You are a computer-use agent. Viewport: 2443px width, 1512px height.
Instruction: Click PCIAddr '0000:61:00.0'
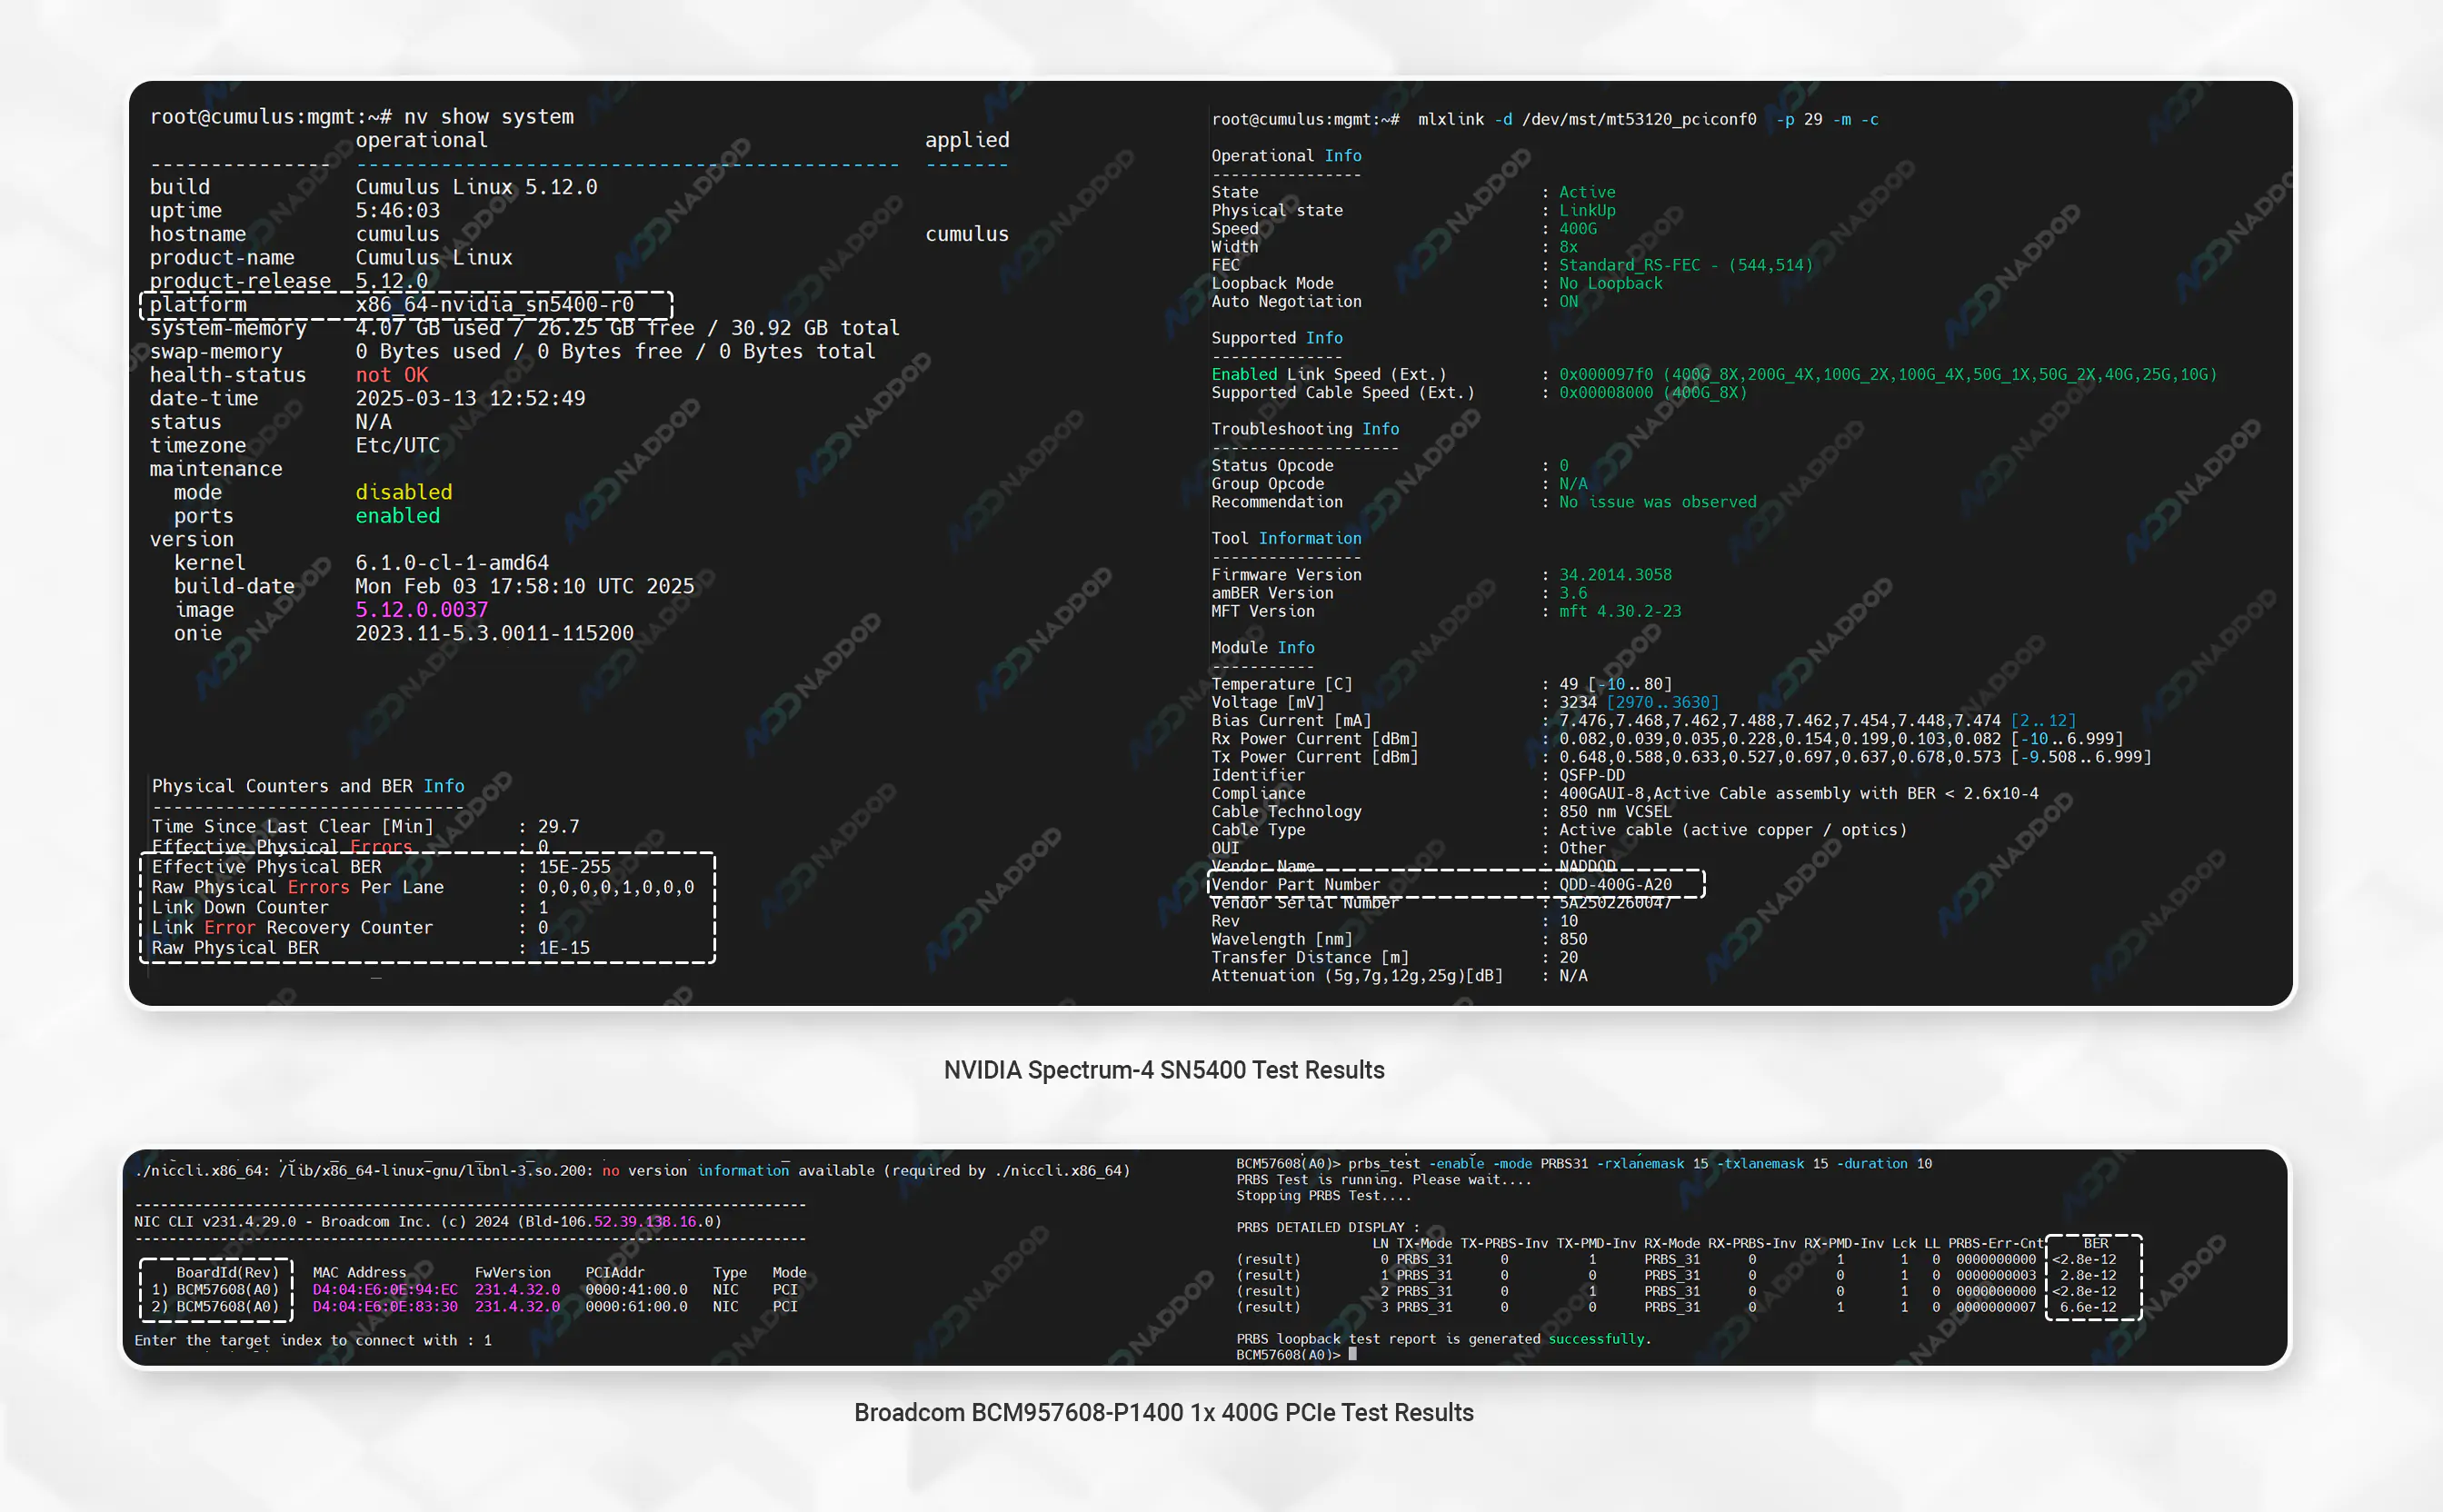(x=636, y=1306)
